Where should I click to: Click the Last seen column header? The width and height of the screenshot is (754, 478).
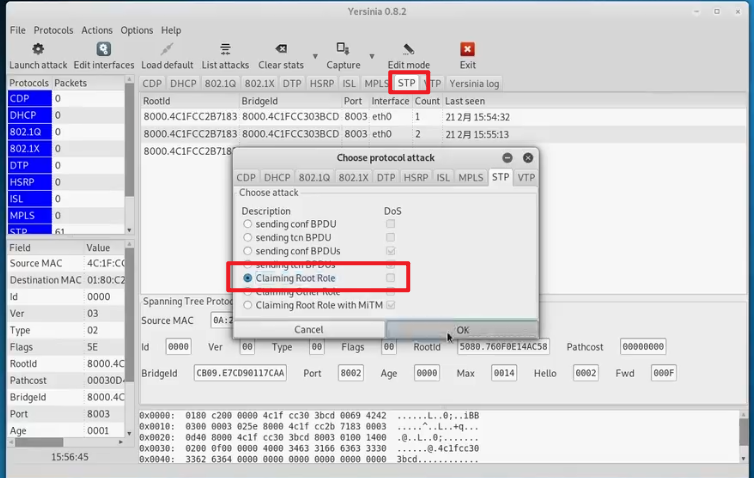[x=594, y=101]
